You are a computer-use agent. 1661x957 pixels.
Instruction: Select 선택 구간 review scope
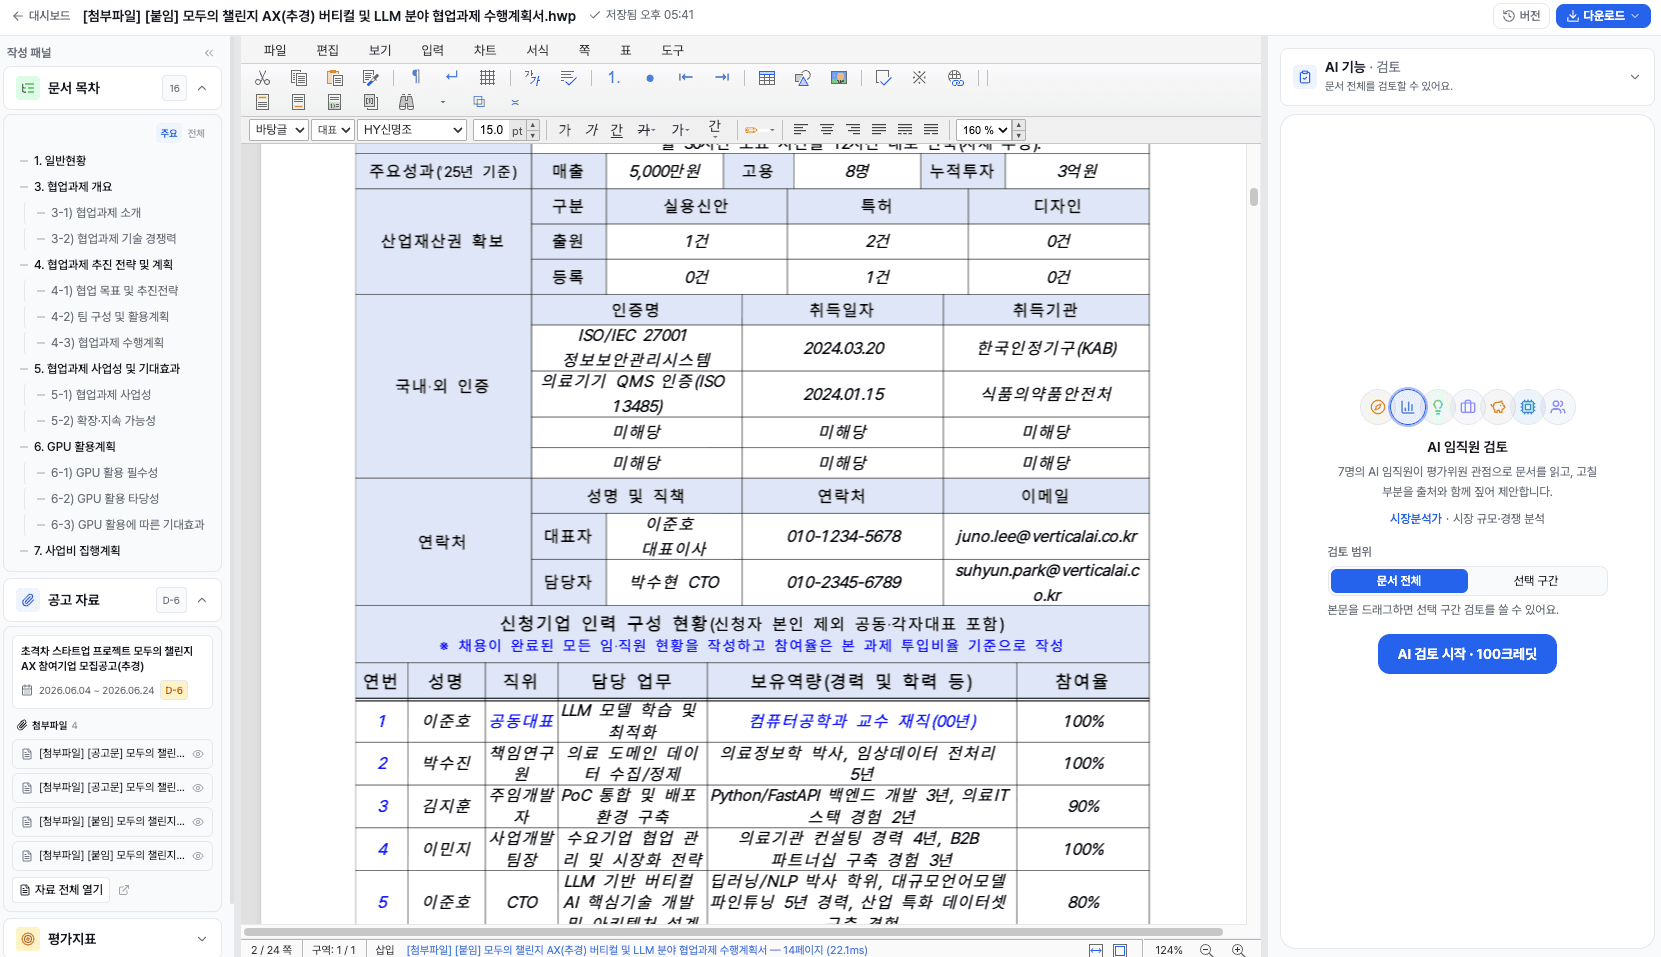coord(1536,581)
